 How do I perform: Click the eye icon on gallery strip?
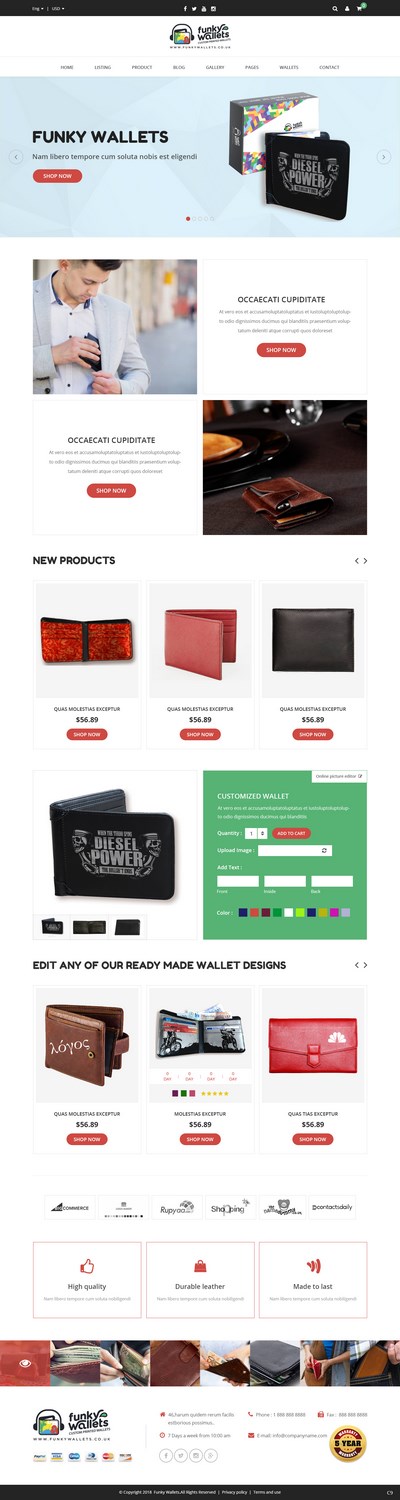point(25,1363)
